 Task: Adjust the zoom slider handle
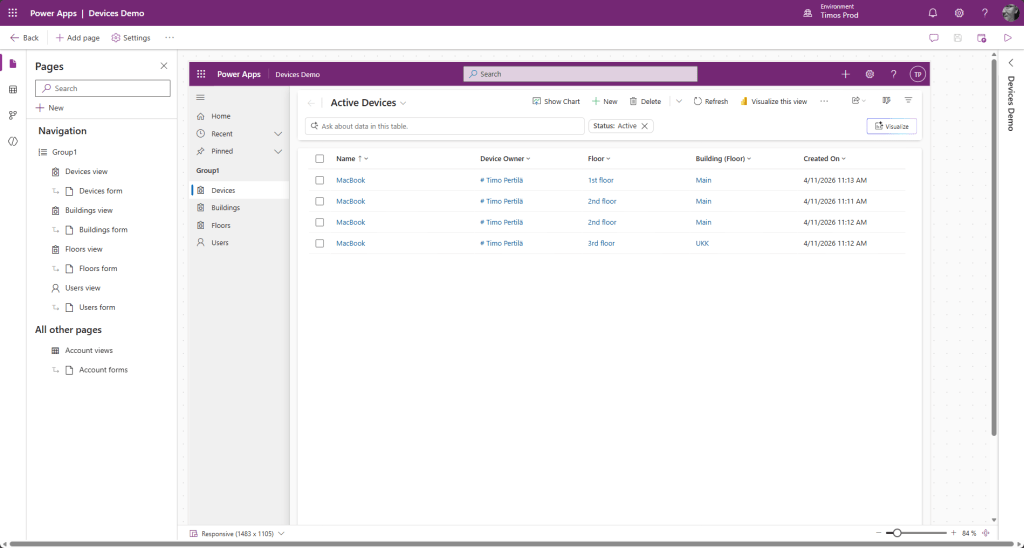[897, 533]
